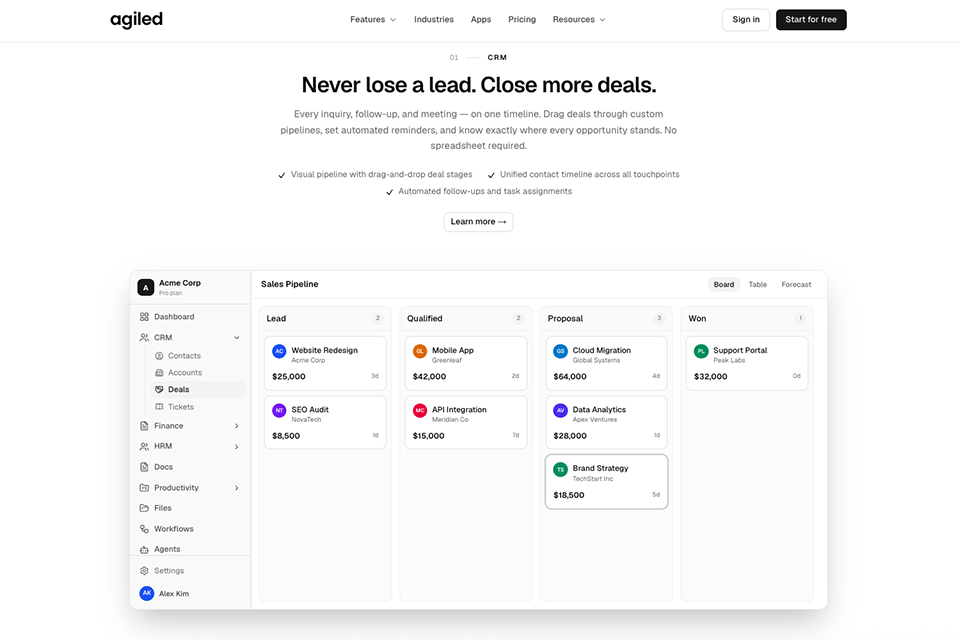This screenshot has height=640, width=960.
Task: Open the Dashboard grid icon in sidebar
Action: 144,317
